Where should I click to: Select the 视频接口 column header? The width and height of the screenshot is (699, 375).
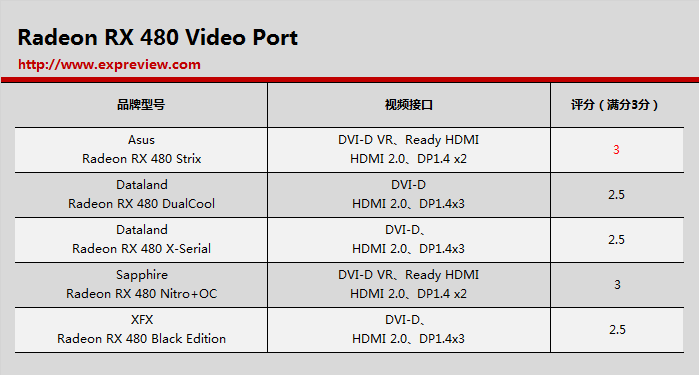[x=409, y=105]
